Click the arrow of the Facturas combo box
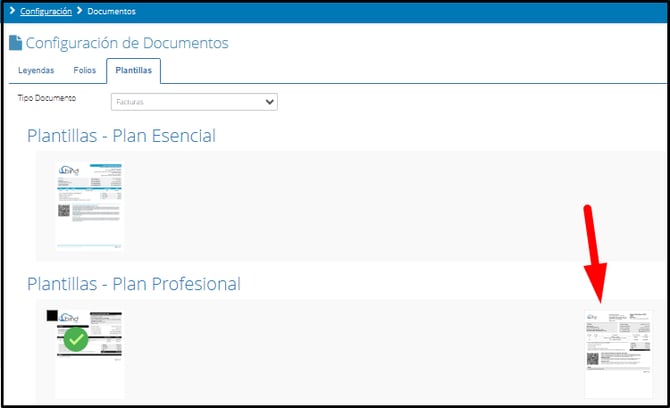 268,102
